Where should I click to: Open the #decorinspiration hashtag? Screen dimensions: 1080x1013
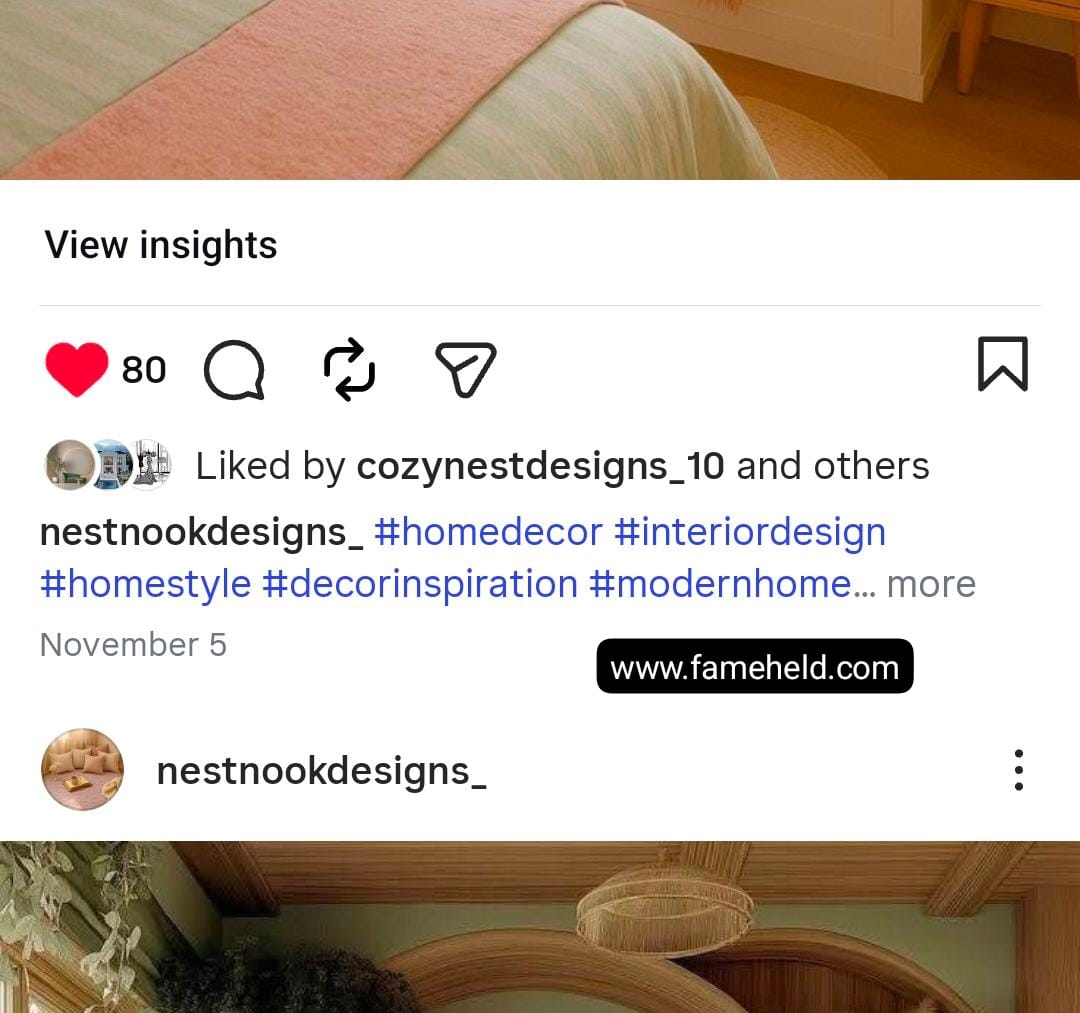pos(419,585)
